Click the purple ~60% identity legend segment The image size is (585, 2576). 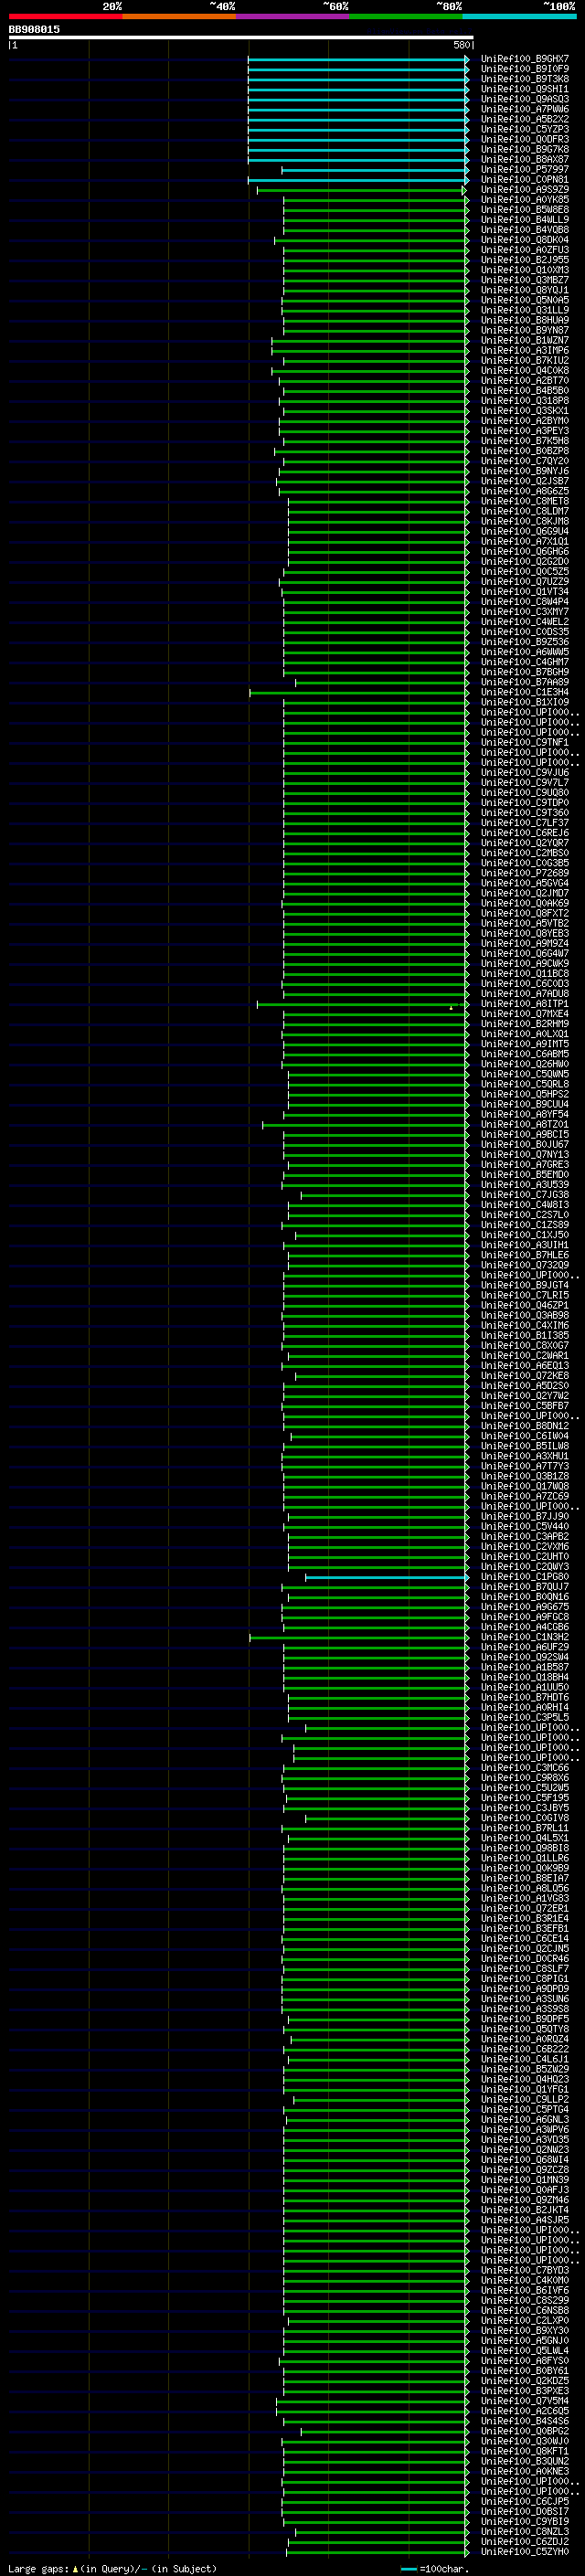tap(293, 16)
